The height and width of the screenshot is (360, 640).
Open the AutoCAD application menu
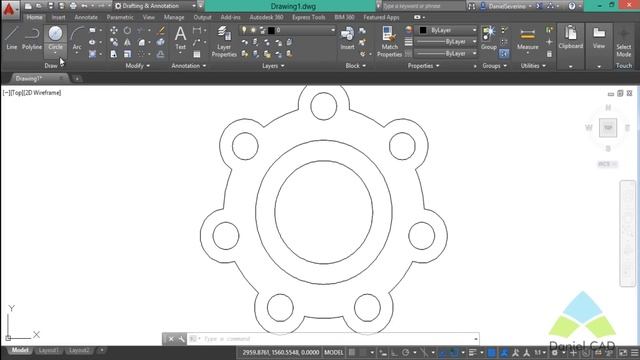[10, 9]
